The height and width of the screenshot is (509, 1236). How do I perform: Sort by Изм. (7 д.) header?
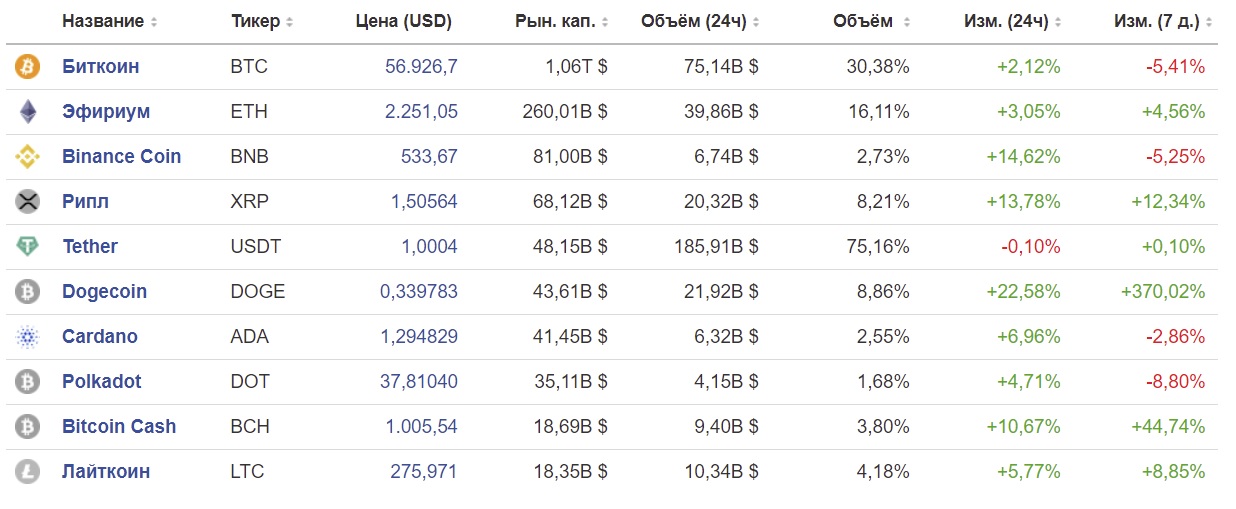pyautogui.click(x=1164, y=21)
